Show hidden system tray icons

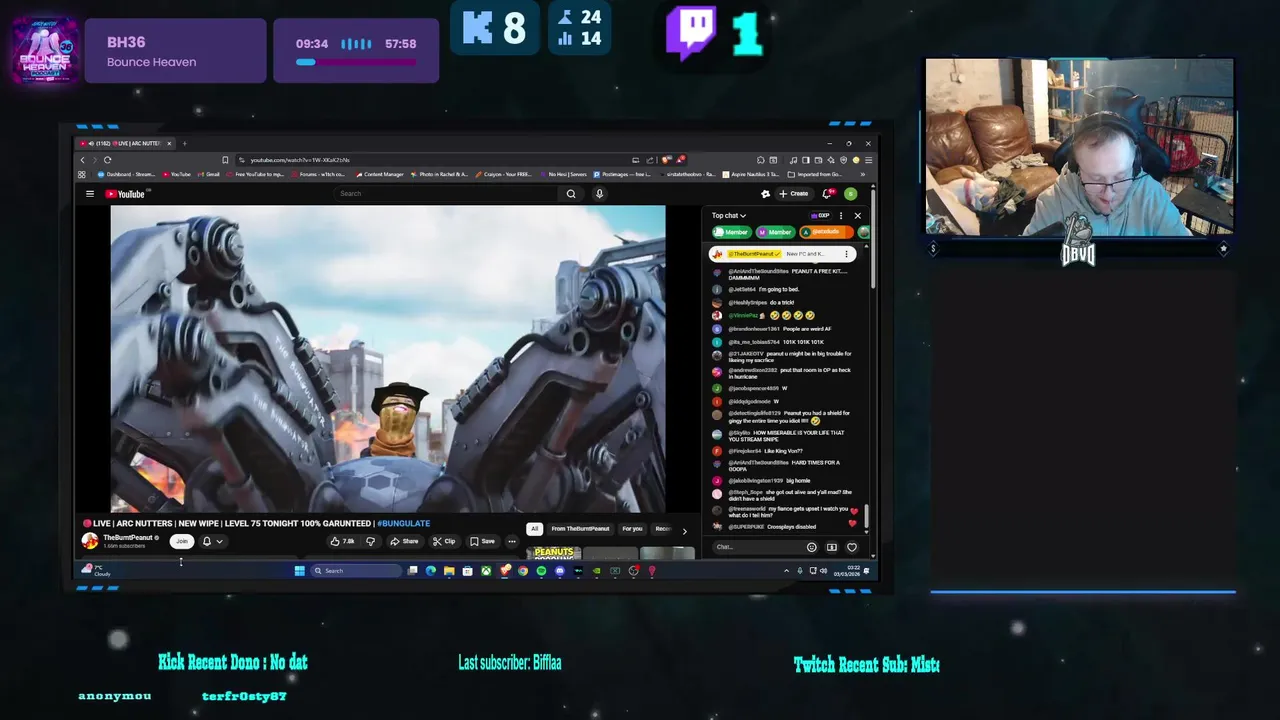(x=786, y=571)
